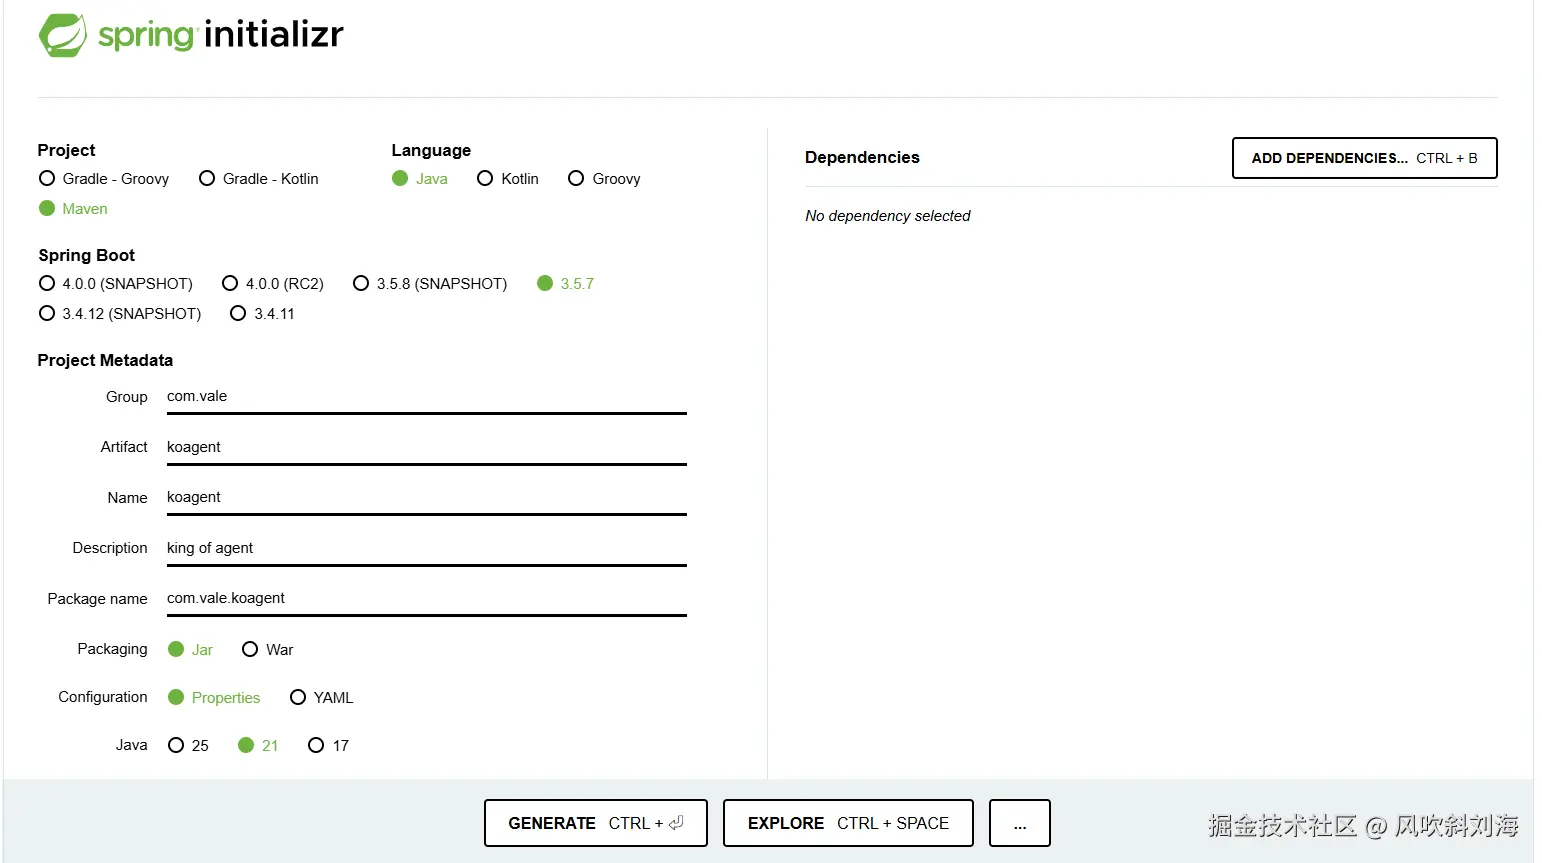The height and width of the screenshot is (863, 1542).
Task: Choose Groovy language radio
Action: pos(604,179)
